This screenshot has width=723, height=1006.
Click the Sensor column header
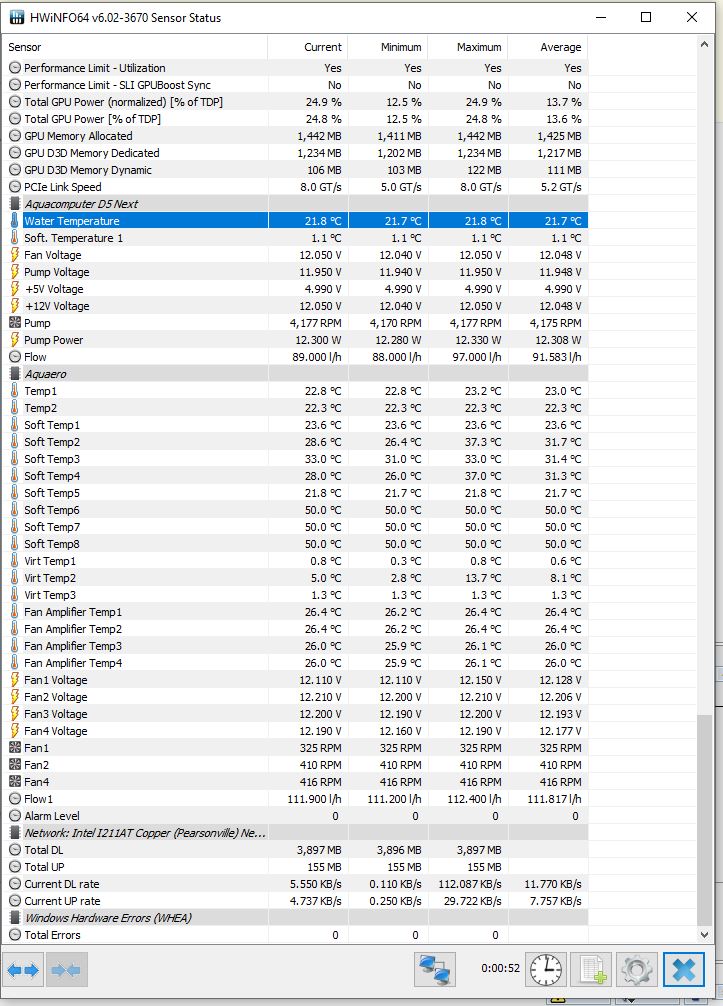click(x=136, y=47)
